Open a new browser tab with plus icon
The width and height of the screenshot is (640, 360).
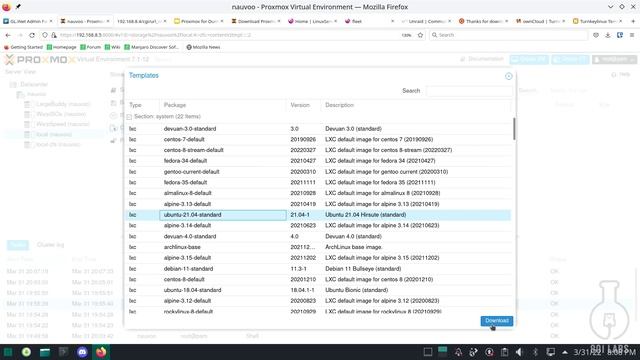(633, 21)
